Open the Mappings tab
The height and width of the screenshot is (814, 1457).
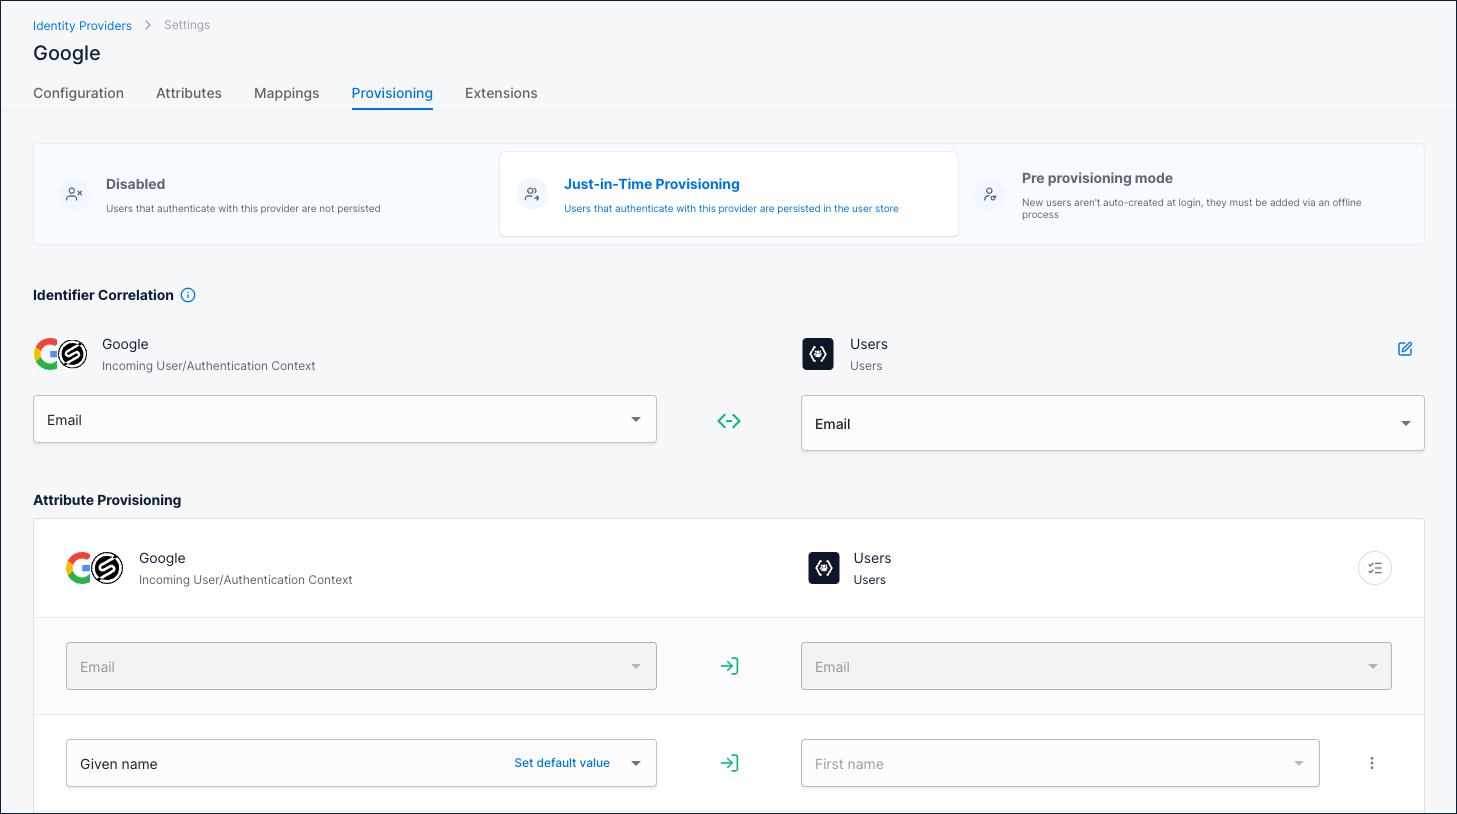click(286, 93)
